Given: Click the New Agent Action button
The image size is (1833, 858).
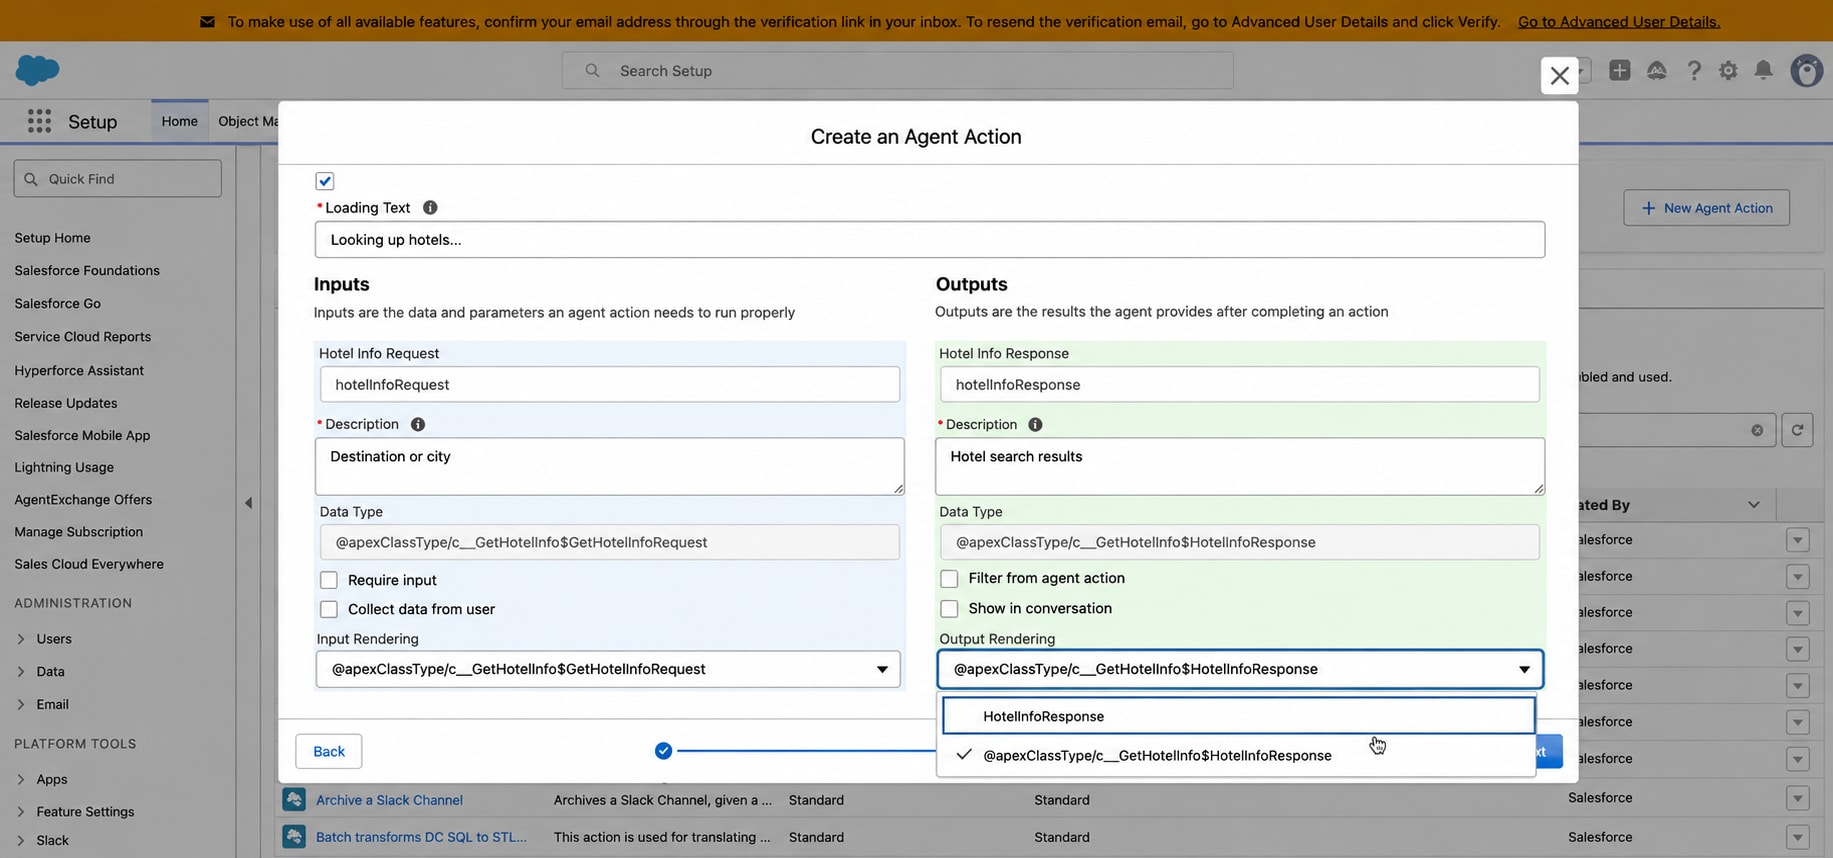Looking at the screenshot, I should (1706, 208).
